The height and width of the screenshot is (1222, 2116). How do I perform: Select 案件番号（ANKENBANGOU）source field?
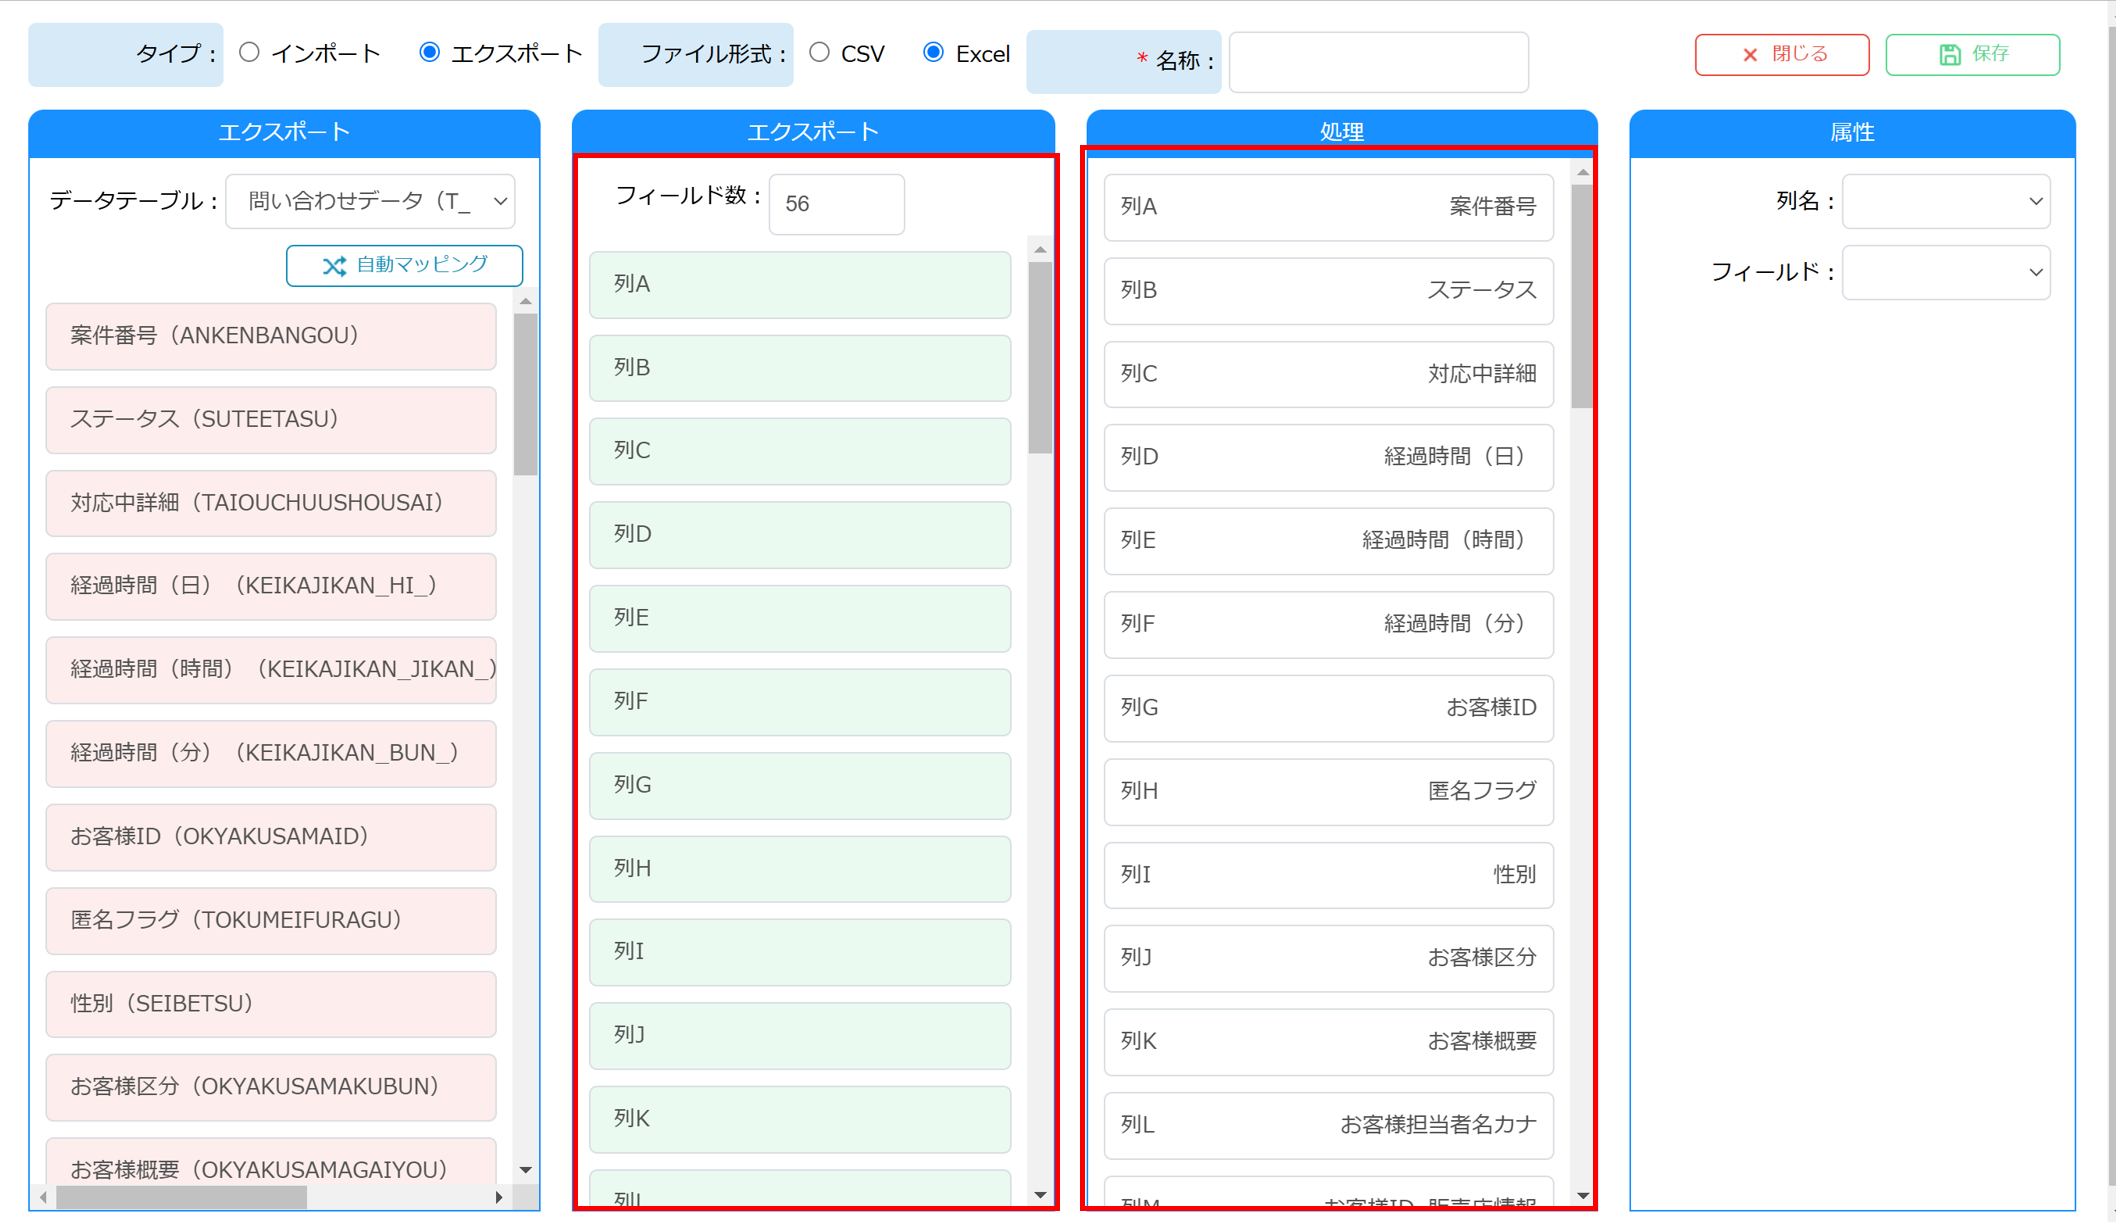tap(271, 336)
